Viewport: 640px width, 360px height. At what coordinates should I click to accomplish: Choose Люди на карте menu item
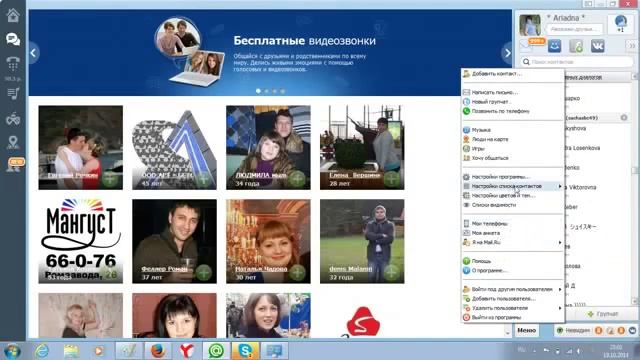tap(513, 139)
